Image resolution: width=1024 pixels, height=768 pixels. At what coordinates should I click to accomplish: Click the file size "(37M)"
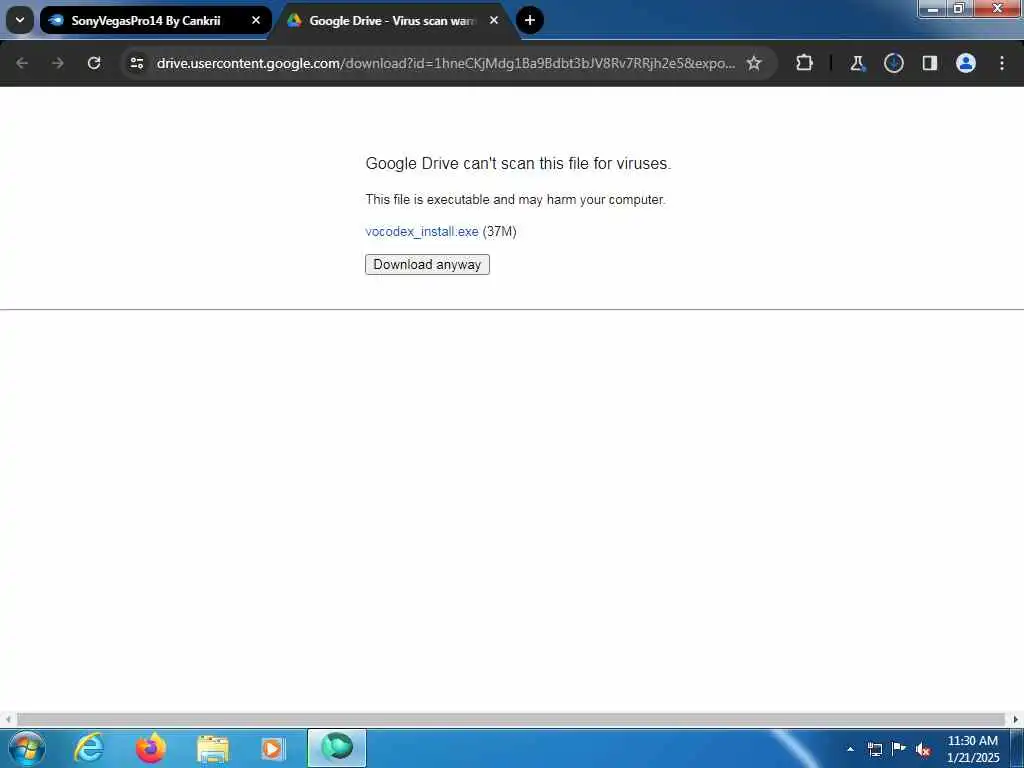pyautogui.click(x=500, y=231)
